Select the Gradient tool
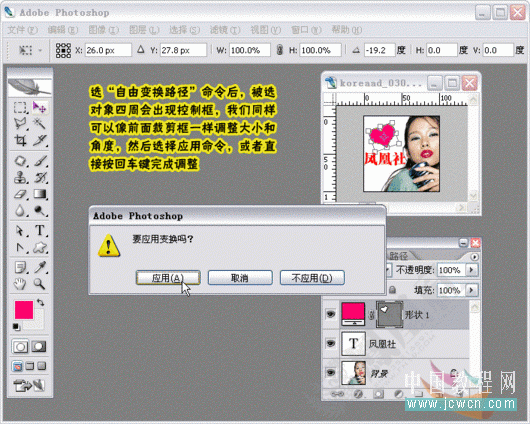The image size is (530, 424). (x=40, y=194)
